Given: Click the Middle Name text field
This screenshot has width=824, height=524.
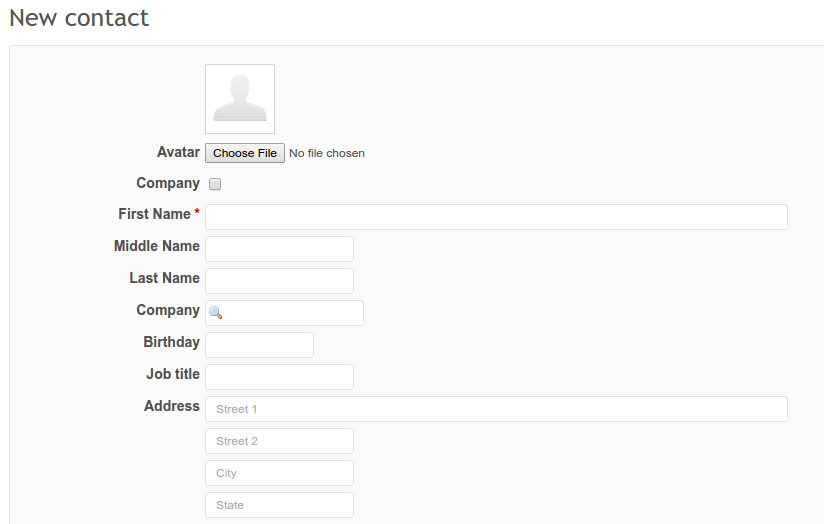Looking at the screenshot, I should tap(279, 249).
